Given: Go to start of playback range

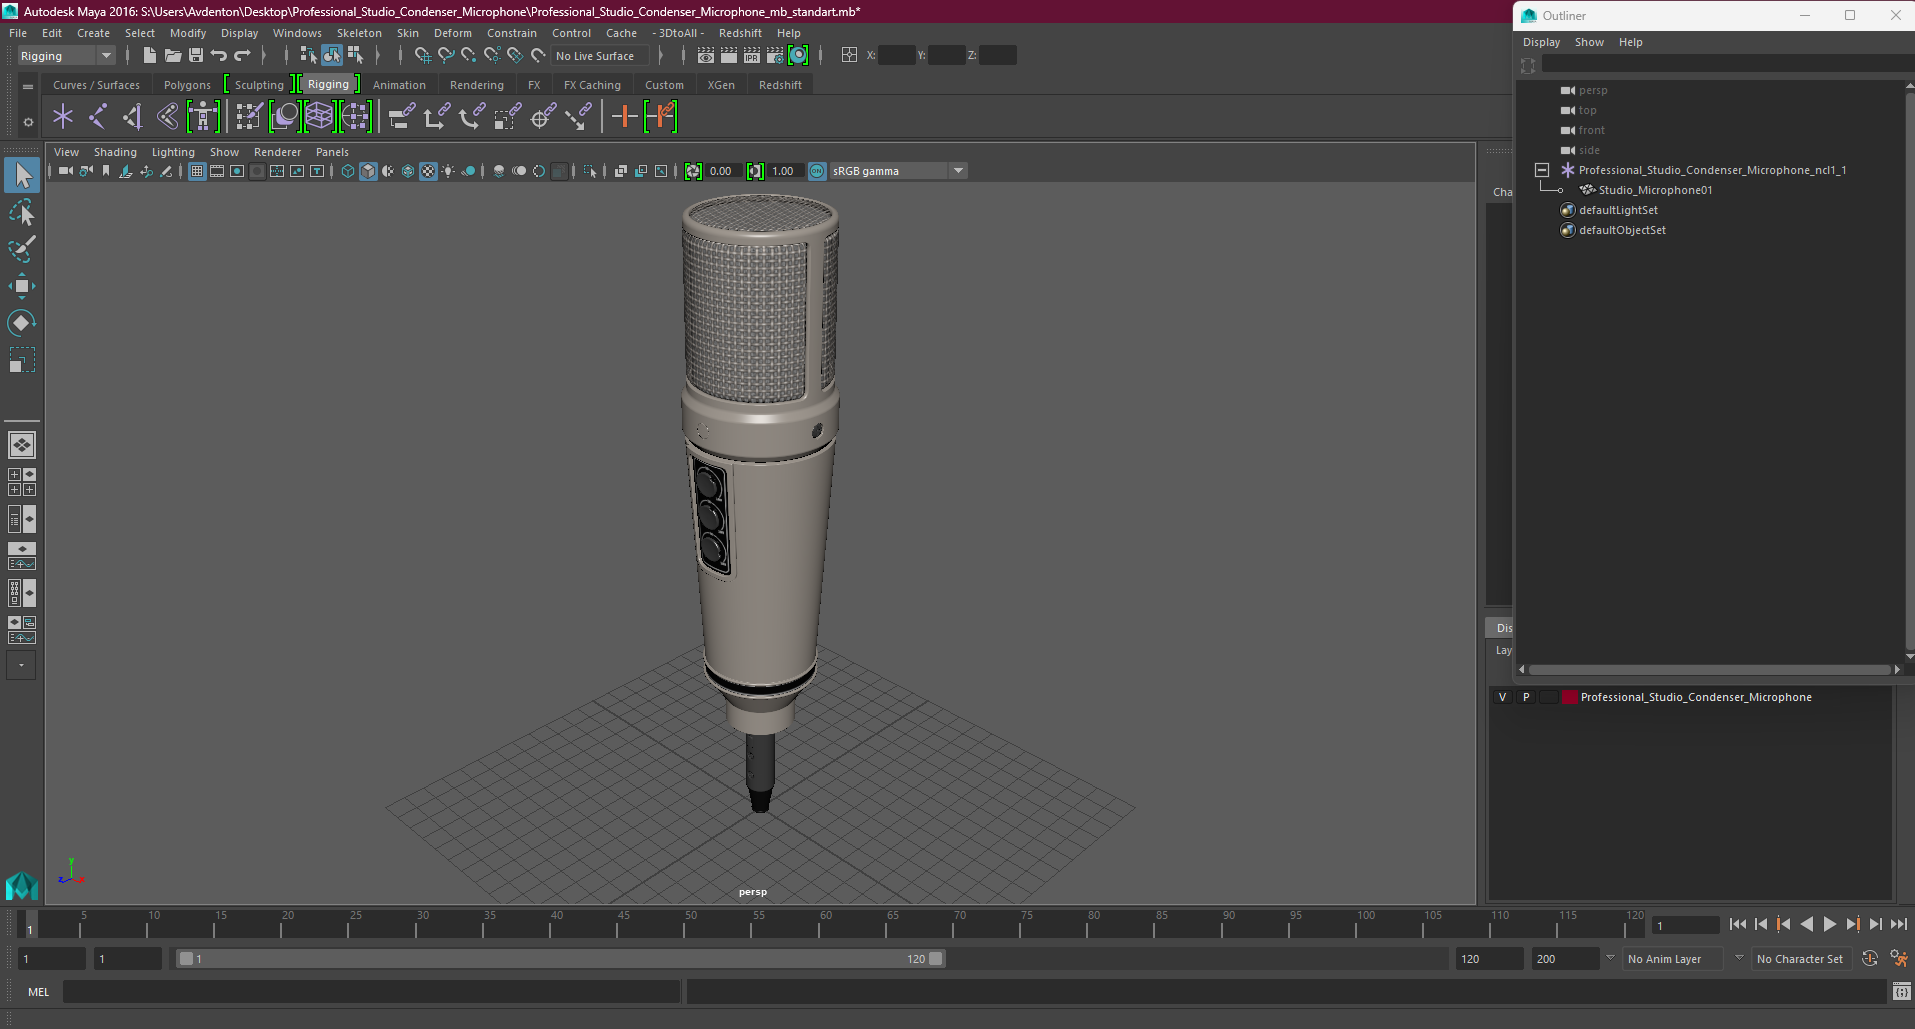Looking at the screenshot, I should point(1738,925).
